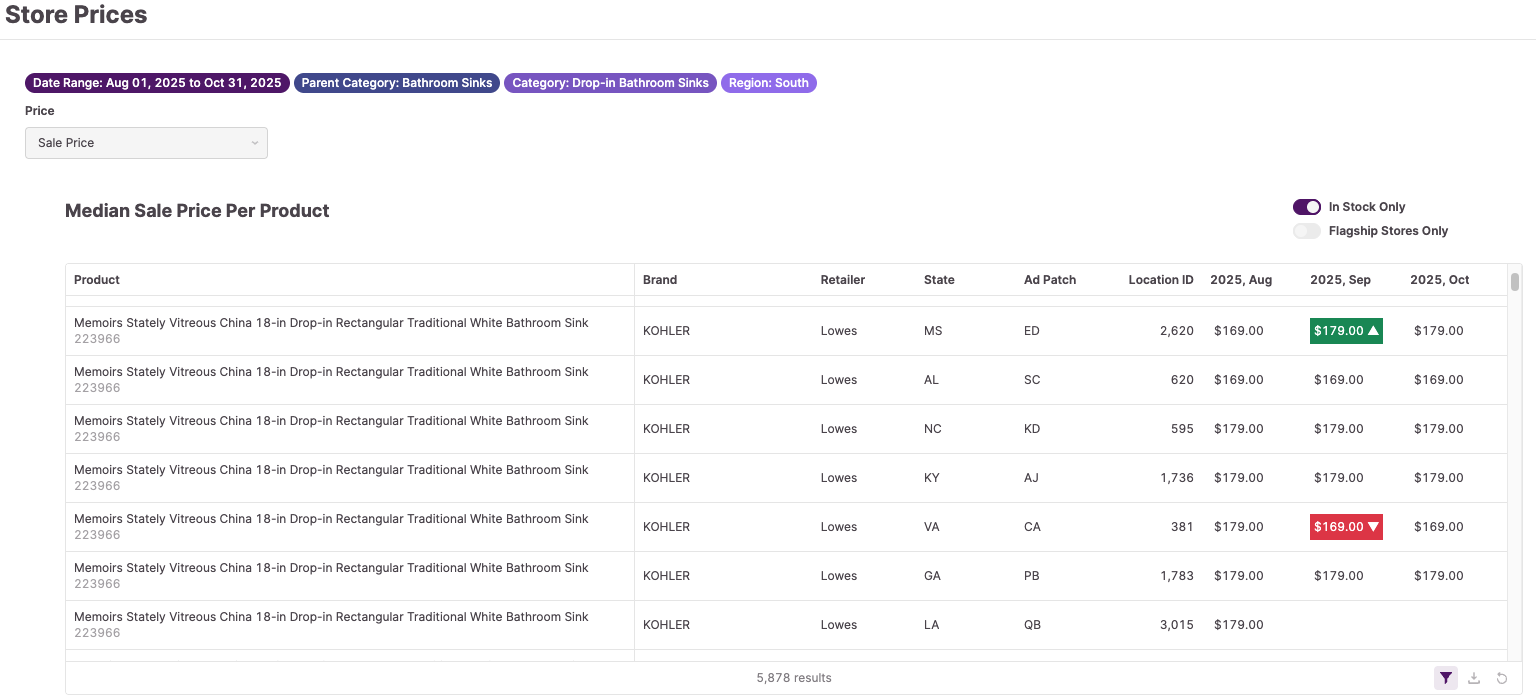Click the table filter funnel icon
The image size is (1536, 700).
click(x=1446, y=678)
